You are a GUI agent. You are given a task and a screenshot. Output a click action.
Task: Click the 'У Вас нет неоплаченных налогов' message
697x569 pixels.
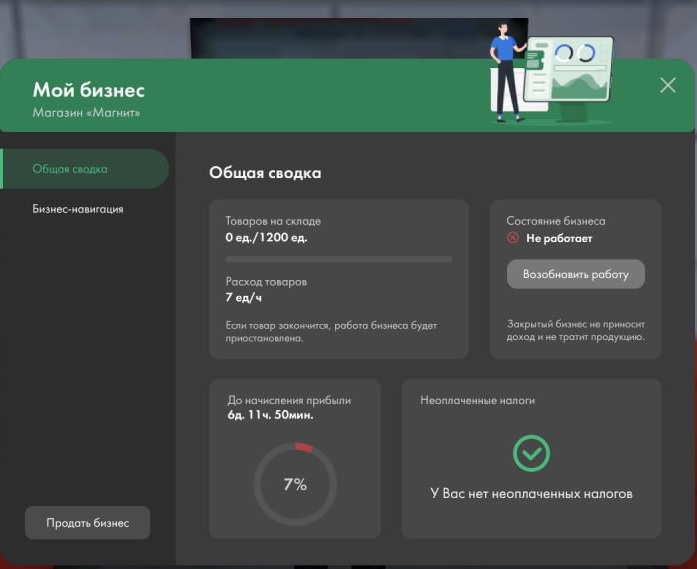click(531, 493)
